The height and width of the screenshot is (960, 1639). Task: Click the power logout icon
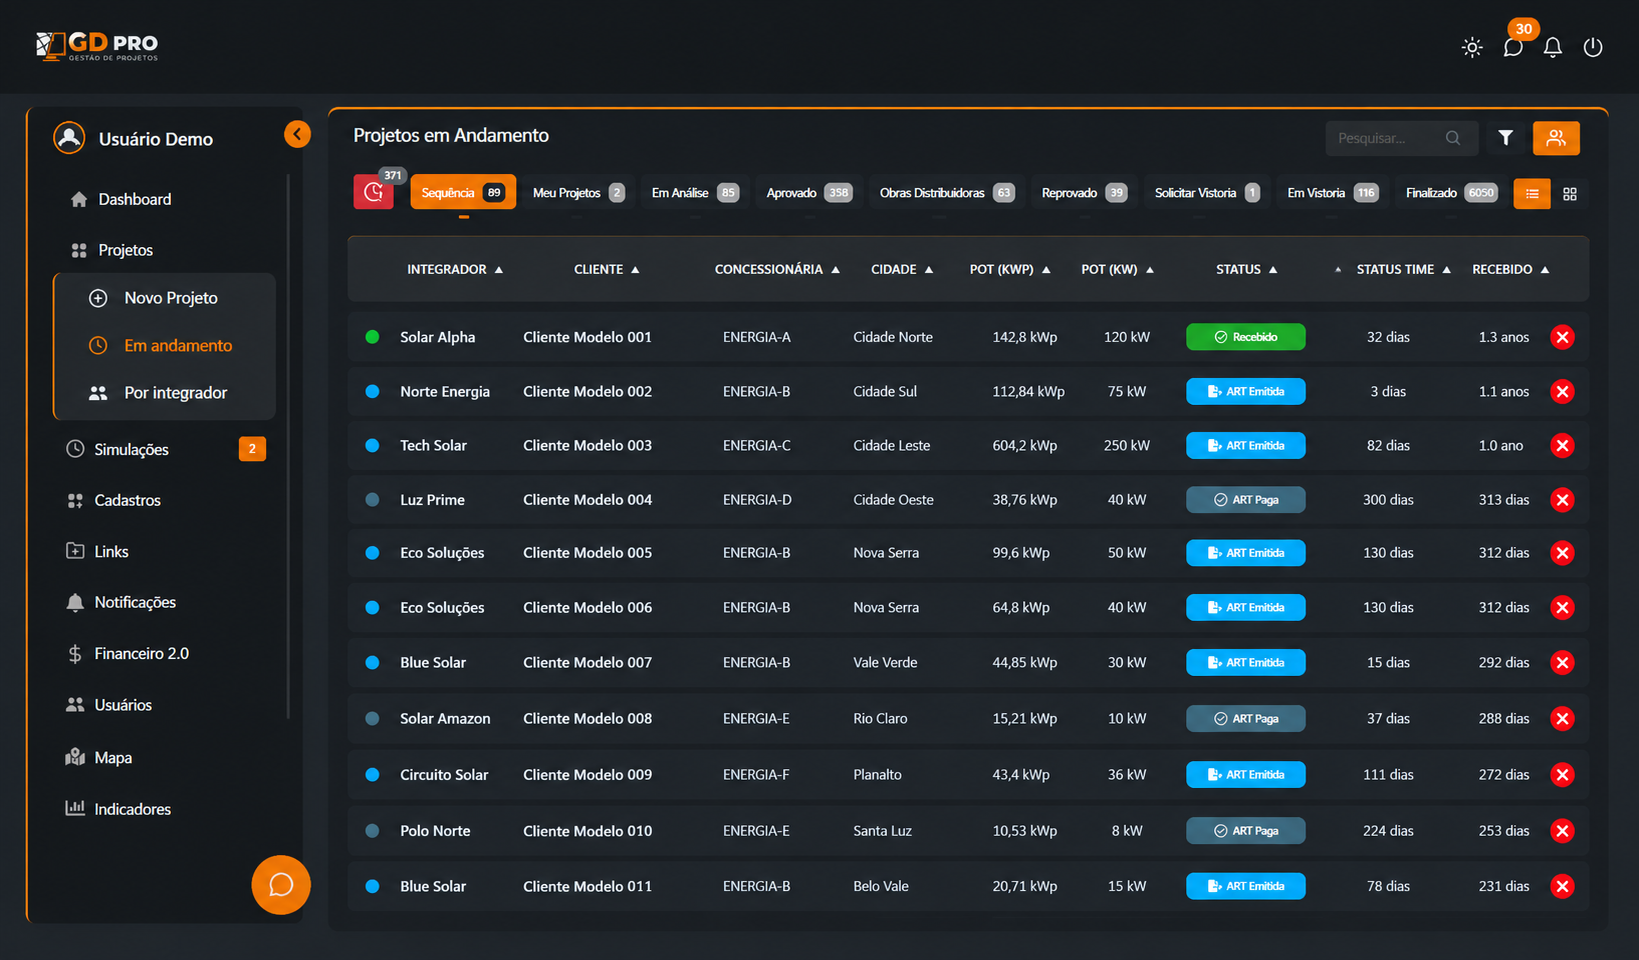[x=1593, y=47]
